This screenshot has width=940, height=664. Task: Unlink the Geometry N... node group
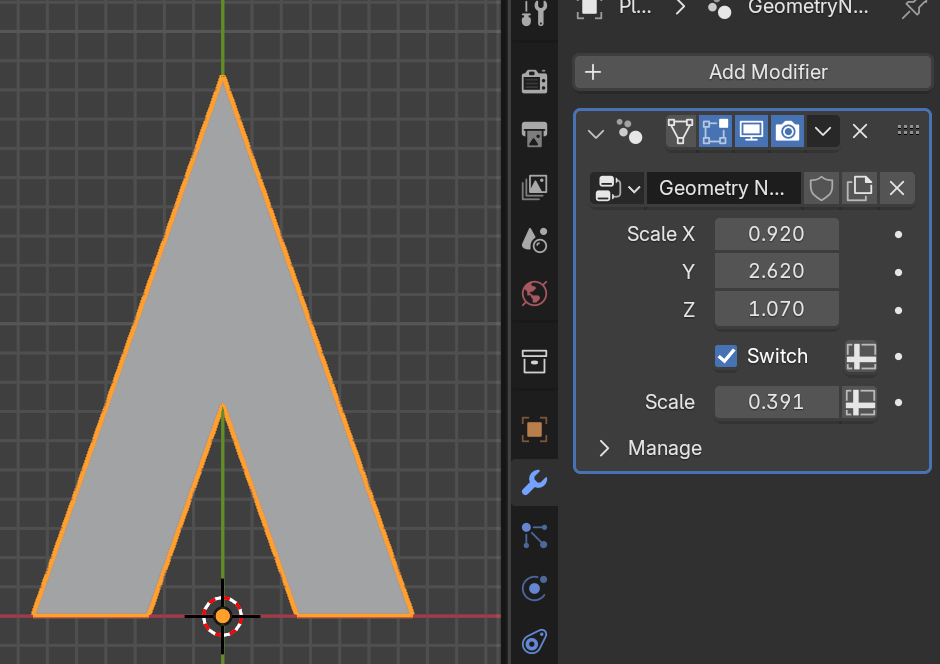(897, 189)
